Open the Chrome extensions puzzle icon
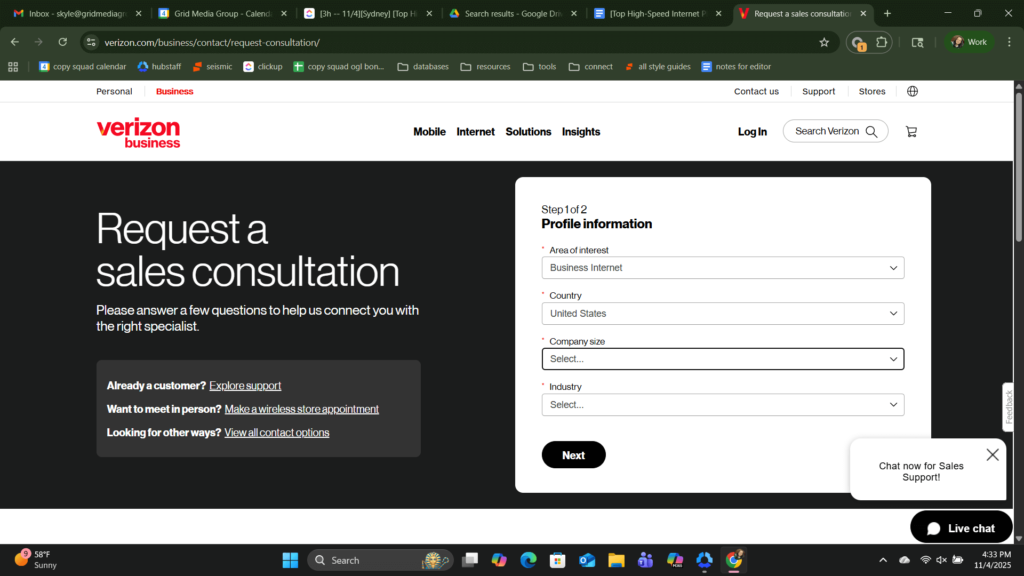This screenshot has width=1024, height=576. pos(882,42)
